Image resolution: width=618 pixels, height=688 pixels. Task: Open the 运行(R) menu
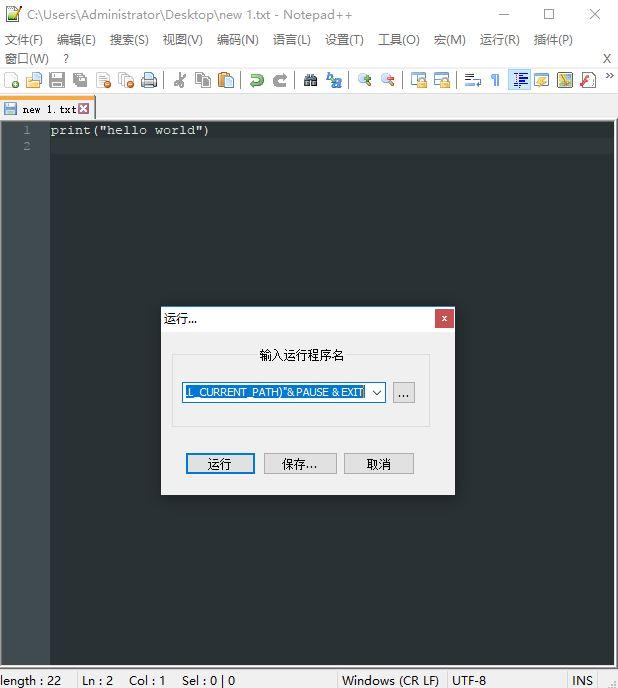pos(500,40)
